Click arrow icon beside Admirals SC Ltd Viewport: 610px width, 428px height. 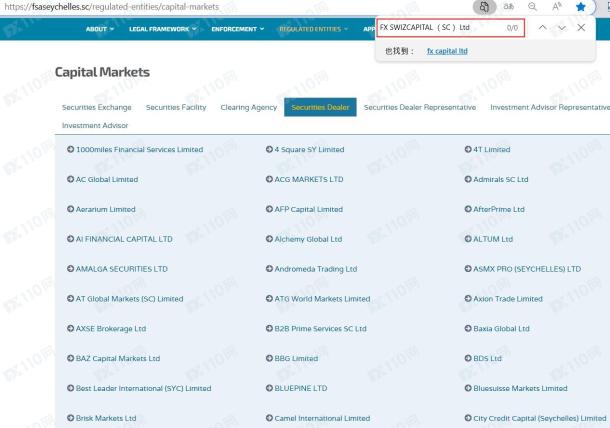click(468, 179)
